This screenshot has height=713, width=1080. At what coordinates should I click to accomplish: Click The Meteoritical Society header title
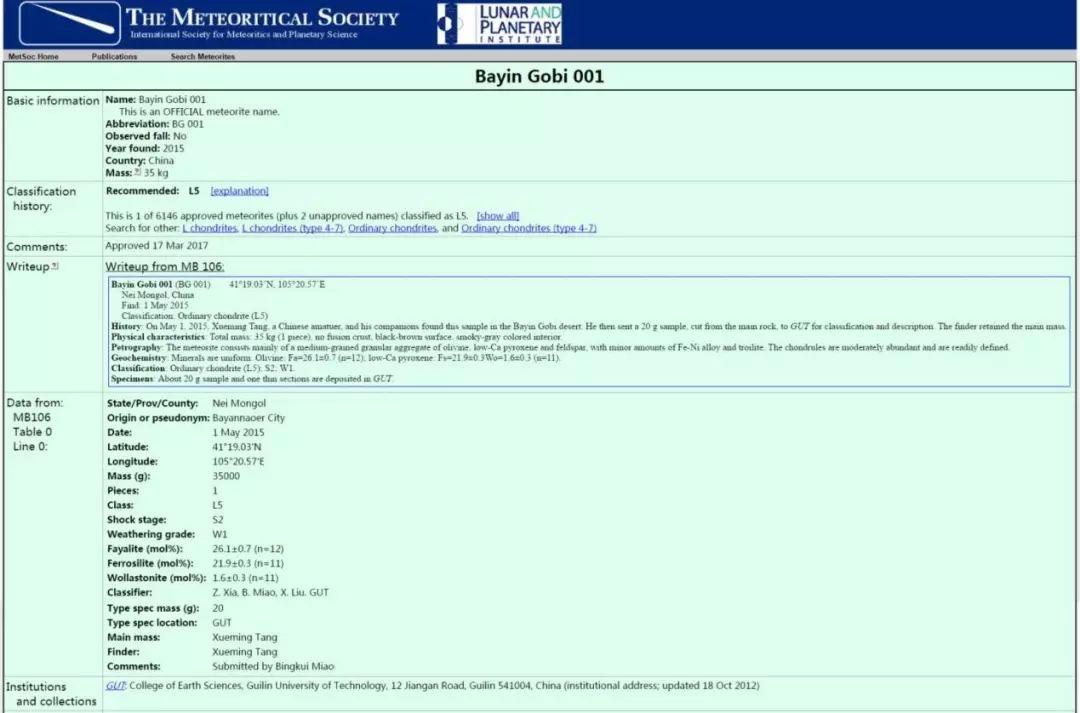coord(262,17)
